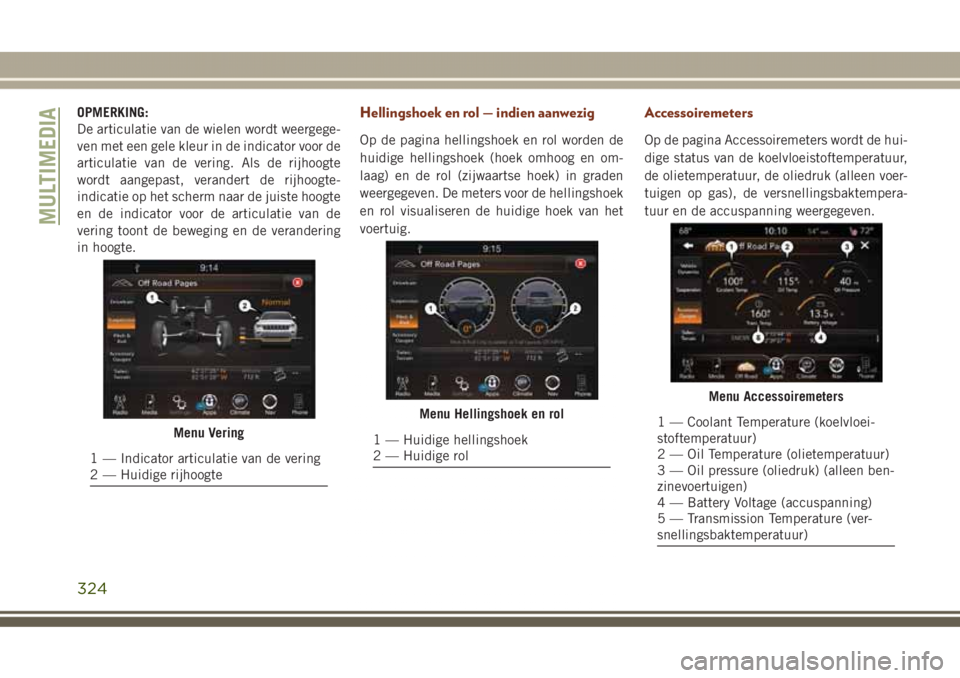Click the 'Normal' ride height label
960x678 pixels.
coord(276,303)
